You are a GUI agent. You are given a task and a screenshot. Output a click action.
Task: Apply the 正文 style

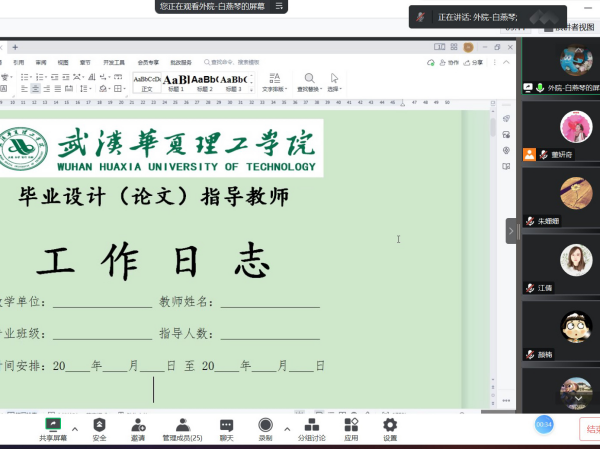coord(147,83)
